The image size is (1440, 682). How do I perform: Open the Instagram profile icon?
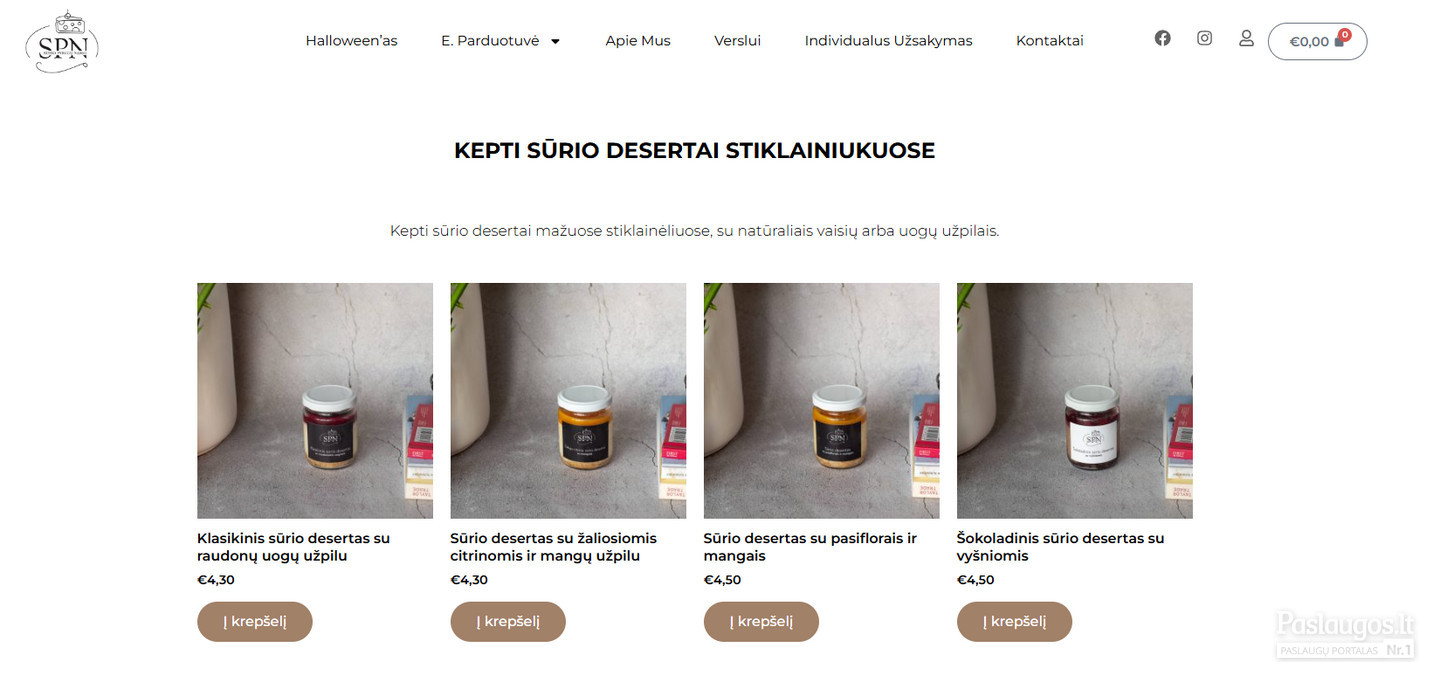click(x=1205, y=38)
